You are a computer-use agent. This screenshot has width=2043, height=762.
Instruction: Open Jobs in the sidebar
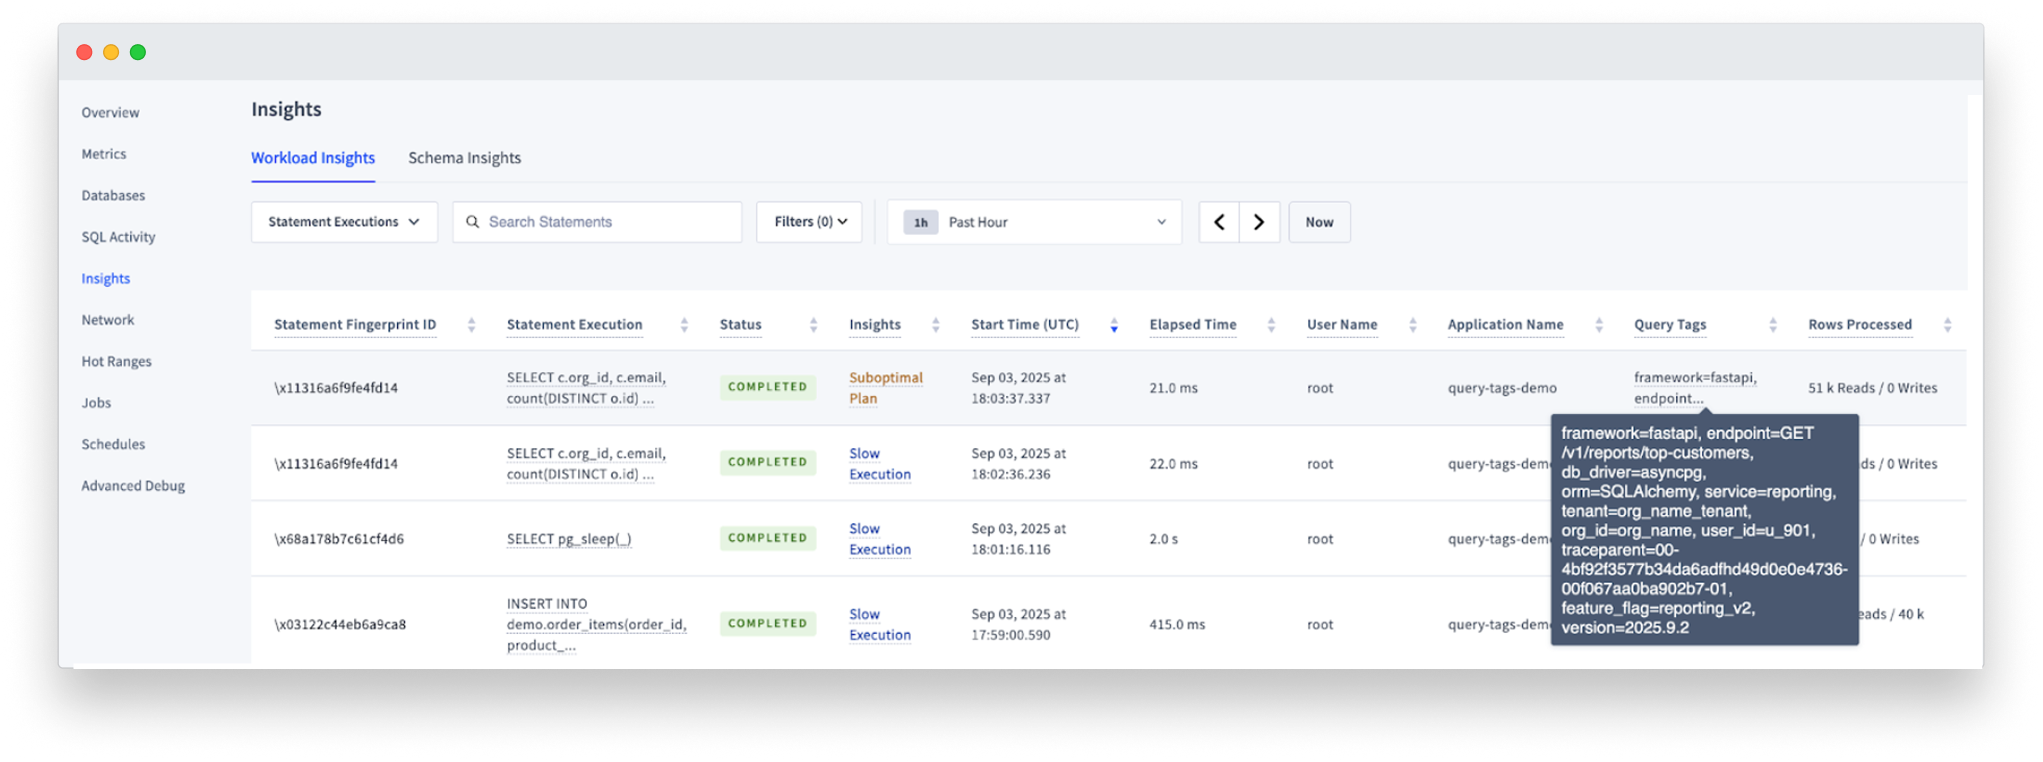pyautogui.click(x=96, y=403)
